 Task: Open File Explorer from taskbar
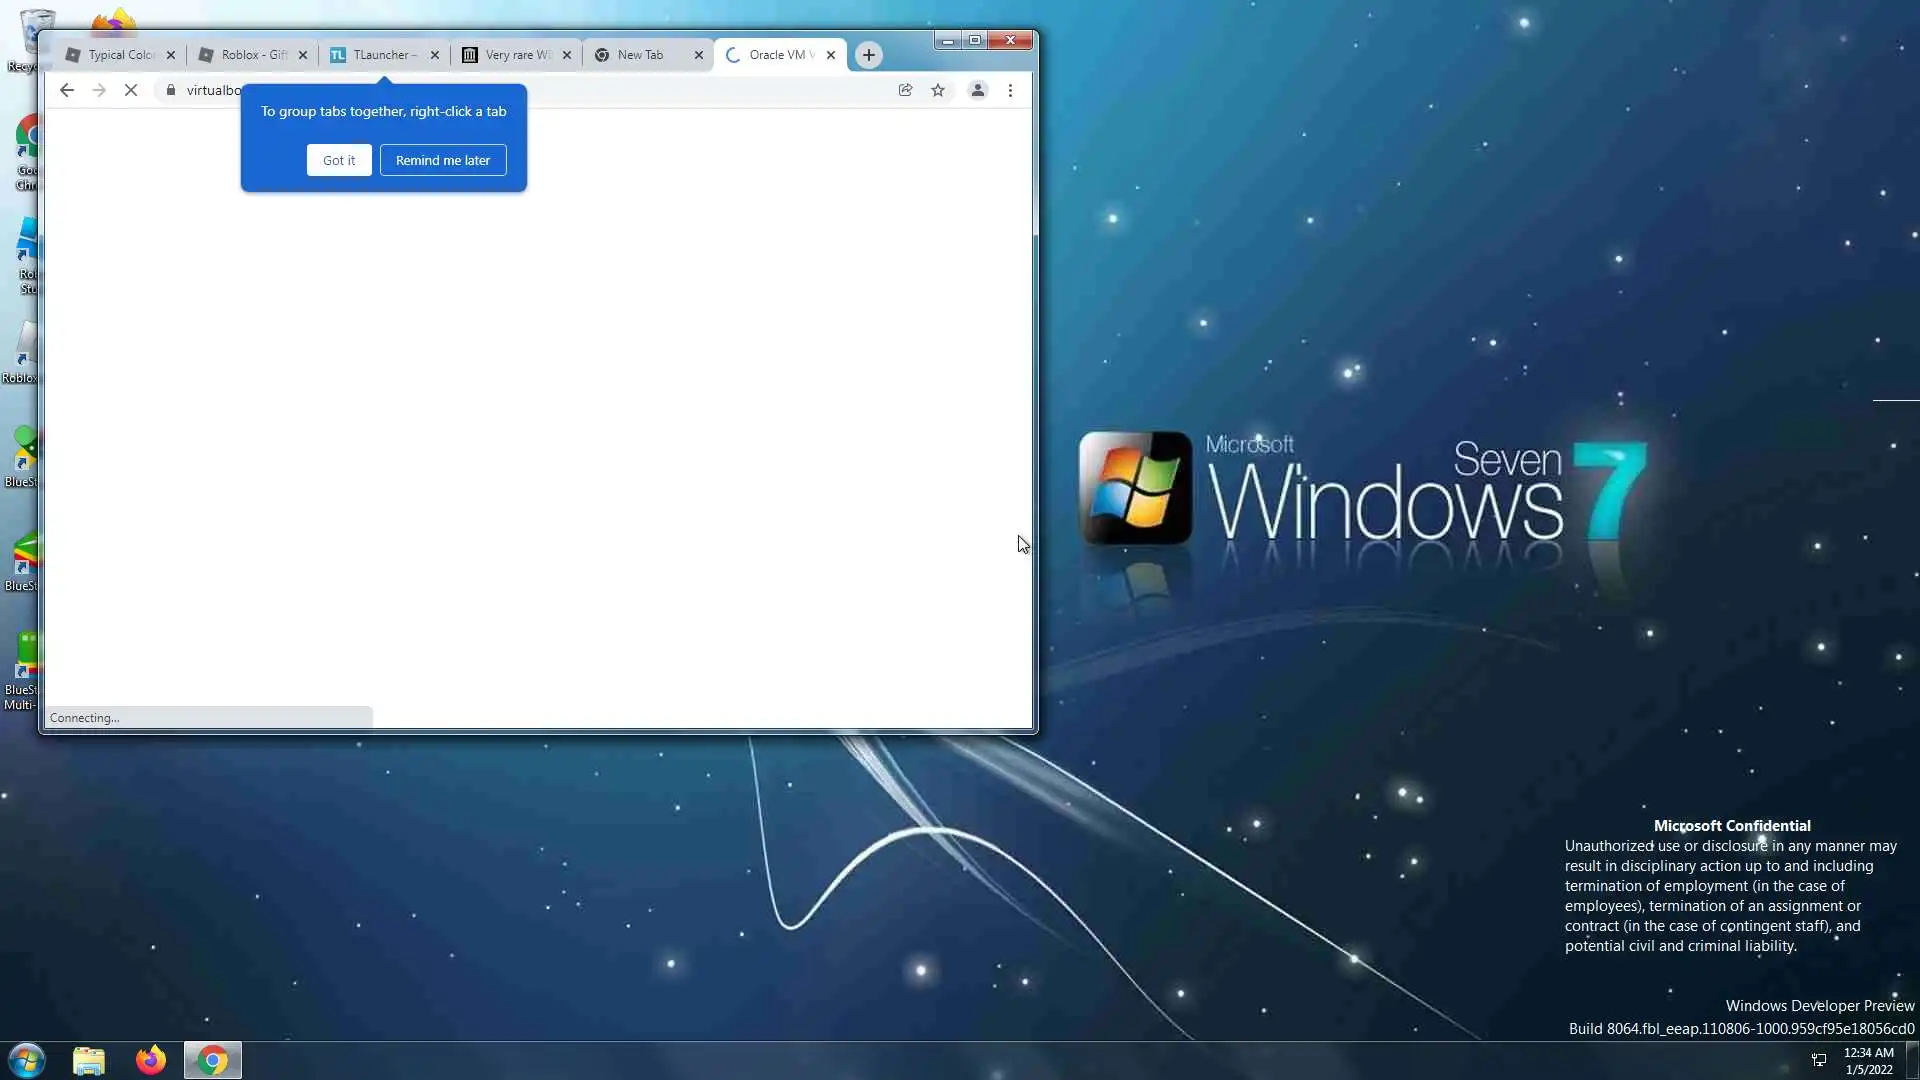89,1060
